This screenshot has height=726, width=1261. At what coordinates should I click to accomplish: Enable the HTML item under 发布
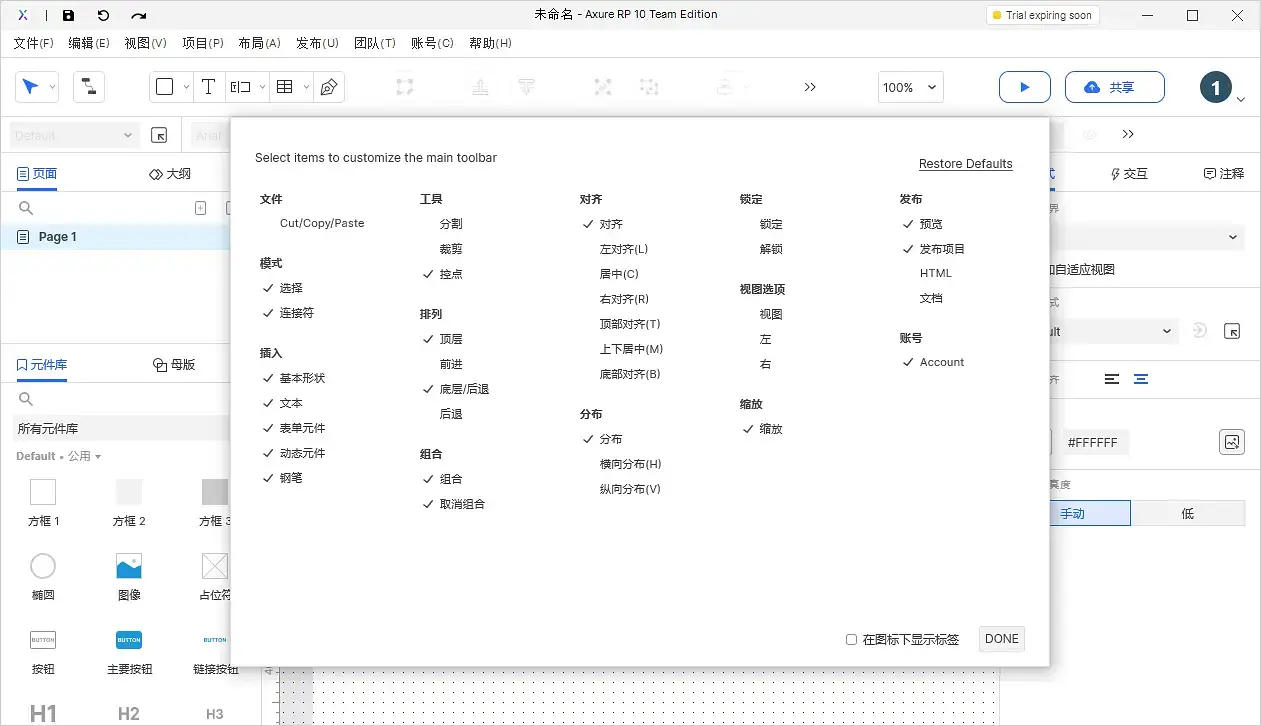(x=936, y=273)
